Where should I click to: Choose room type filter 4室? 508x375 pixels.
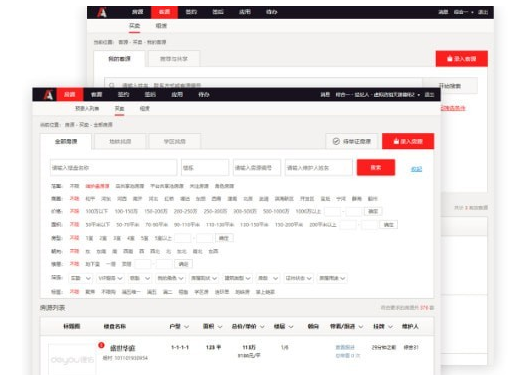[131, 238]
